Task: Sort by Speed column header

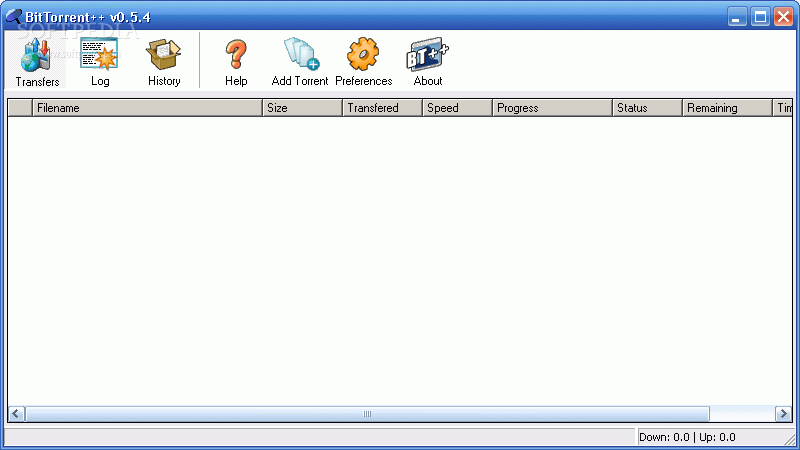Action: click(457, 108)
